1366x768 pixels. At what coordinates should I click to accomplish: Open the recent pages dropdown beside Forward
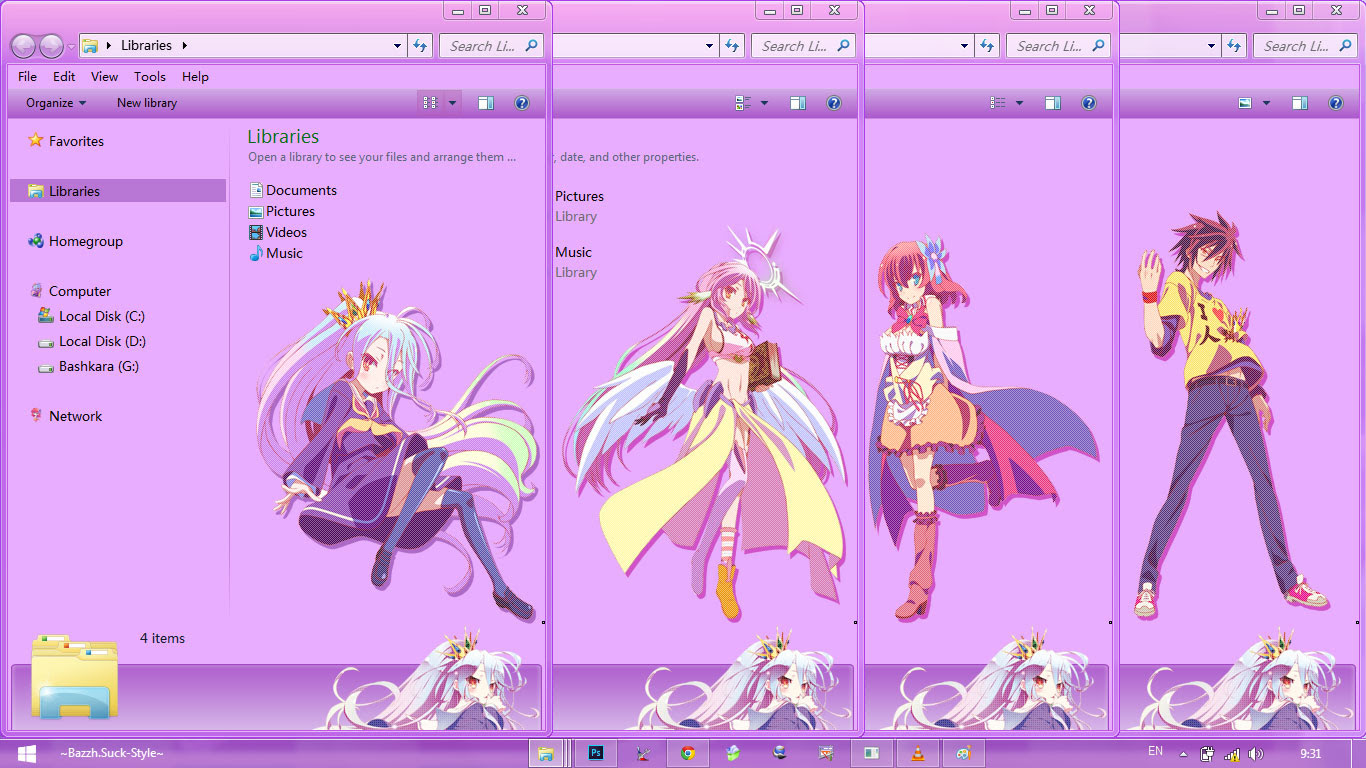coord(71,47)
